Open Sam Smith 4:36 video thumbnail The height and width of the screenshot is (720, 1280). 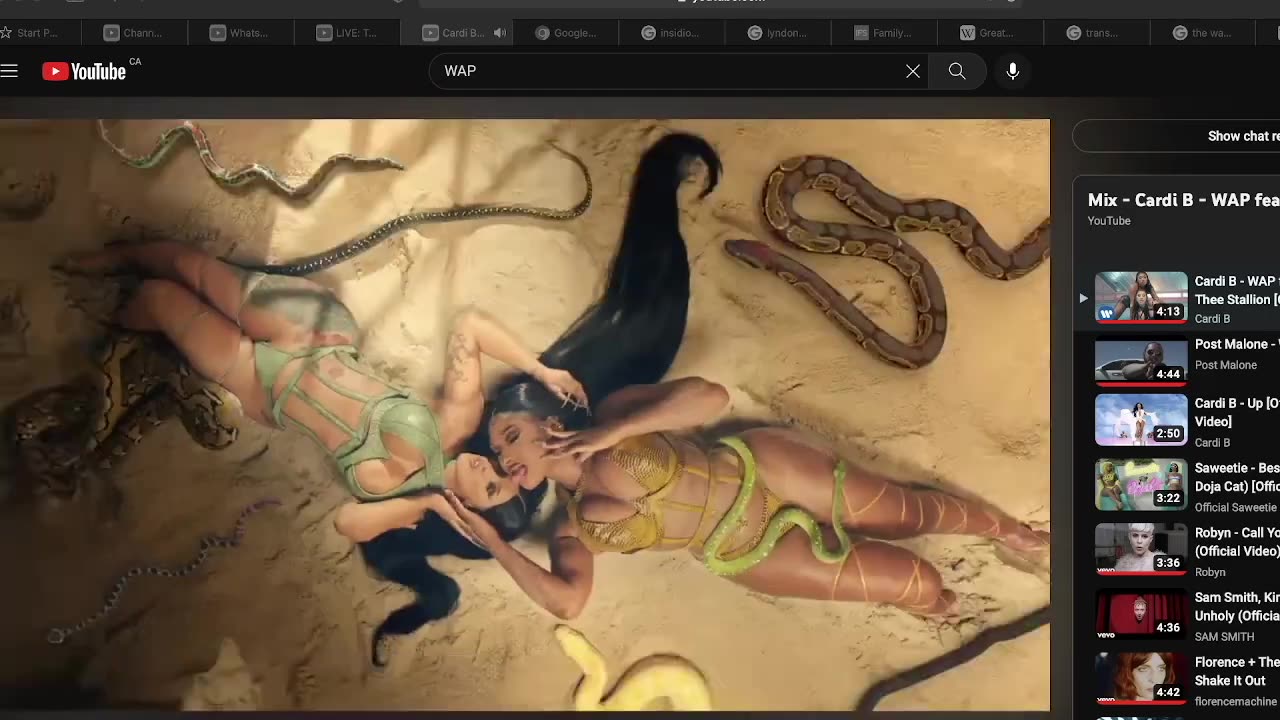point(1141,614)
